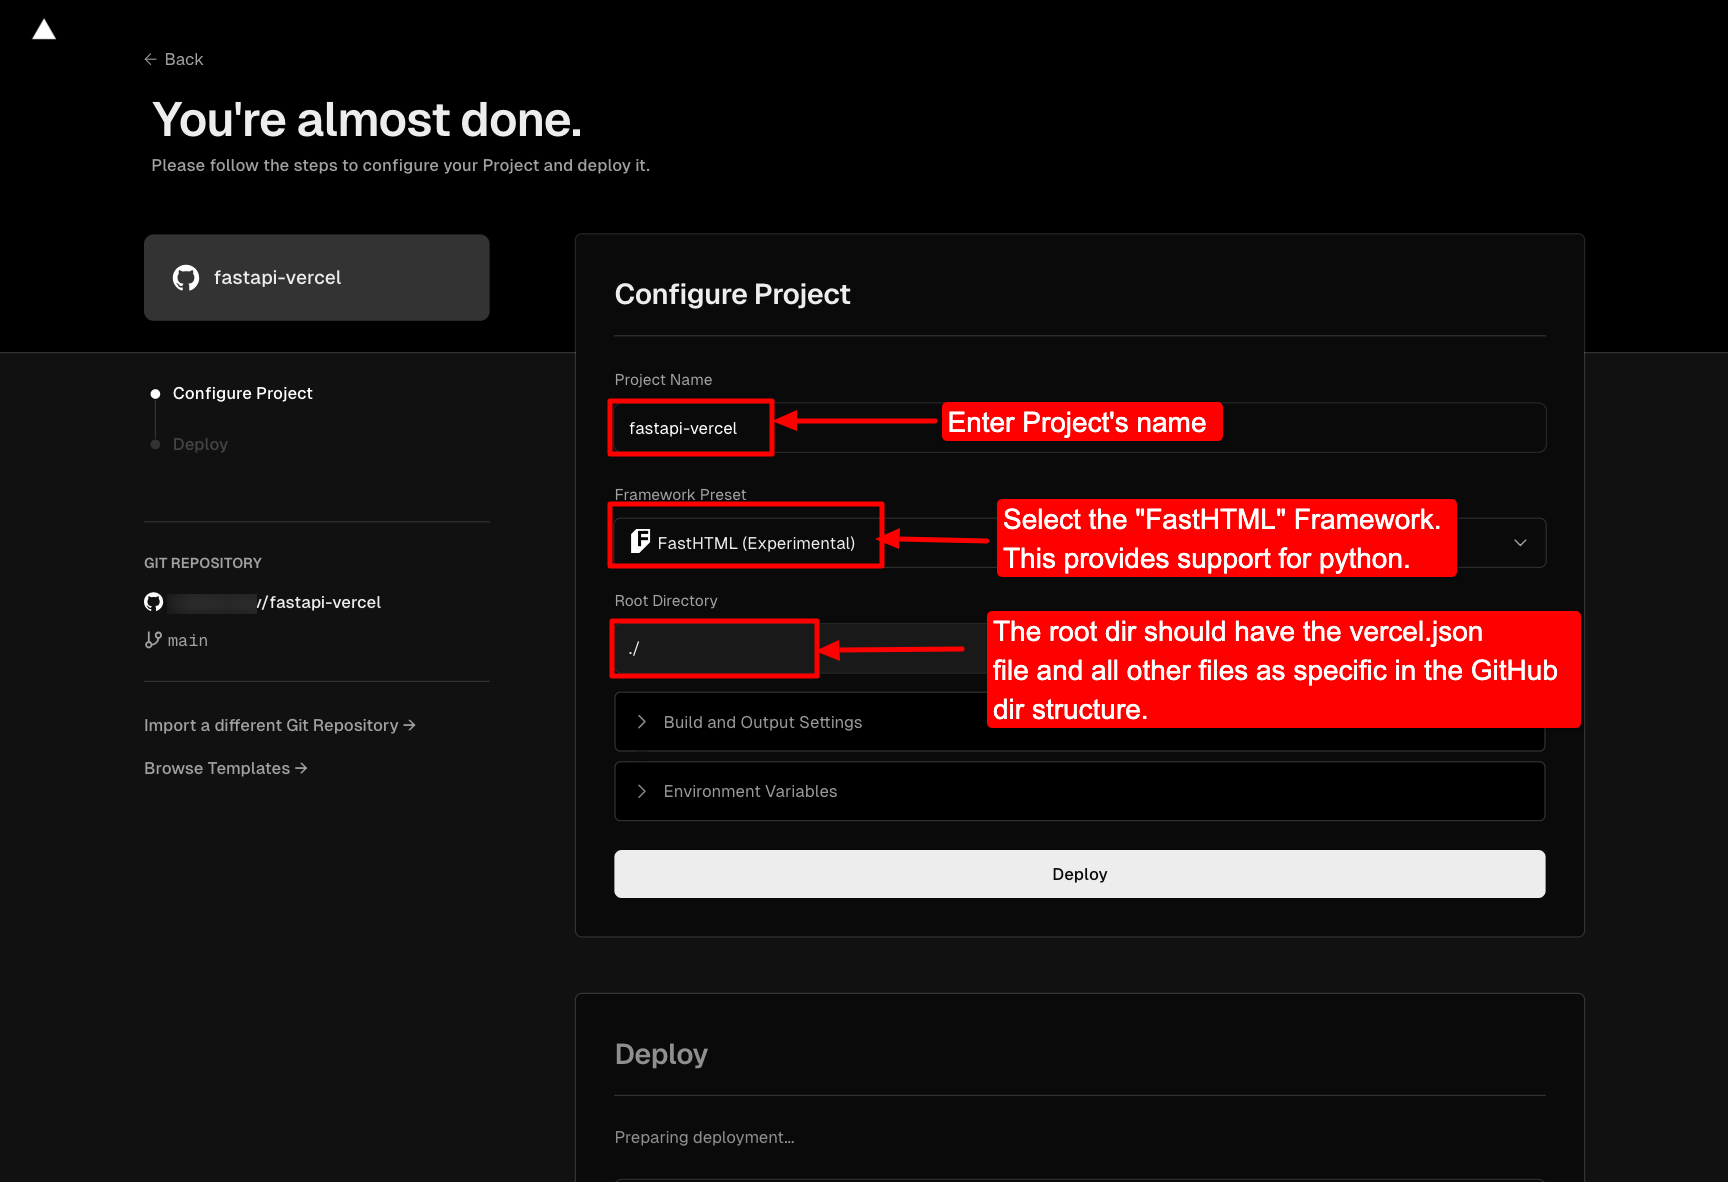The image size is (1728, 1182).
Task: Click the fastapi-vercel repository card
Action: pos(316,278)
